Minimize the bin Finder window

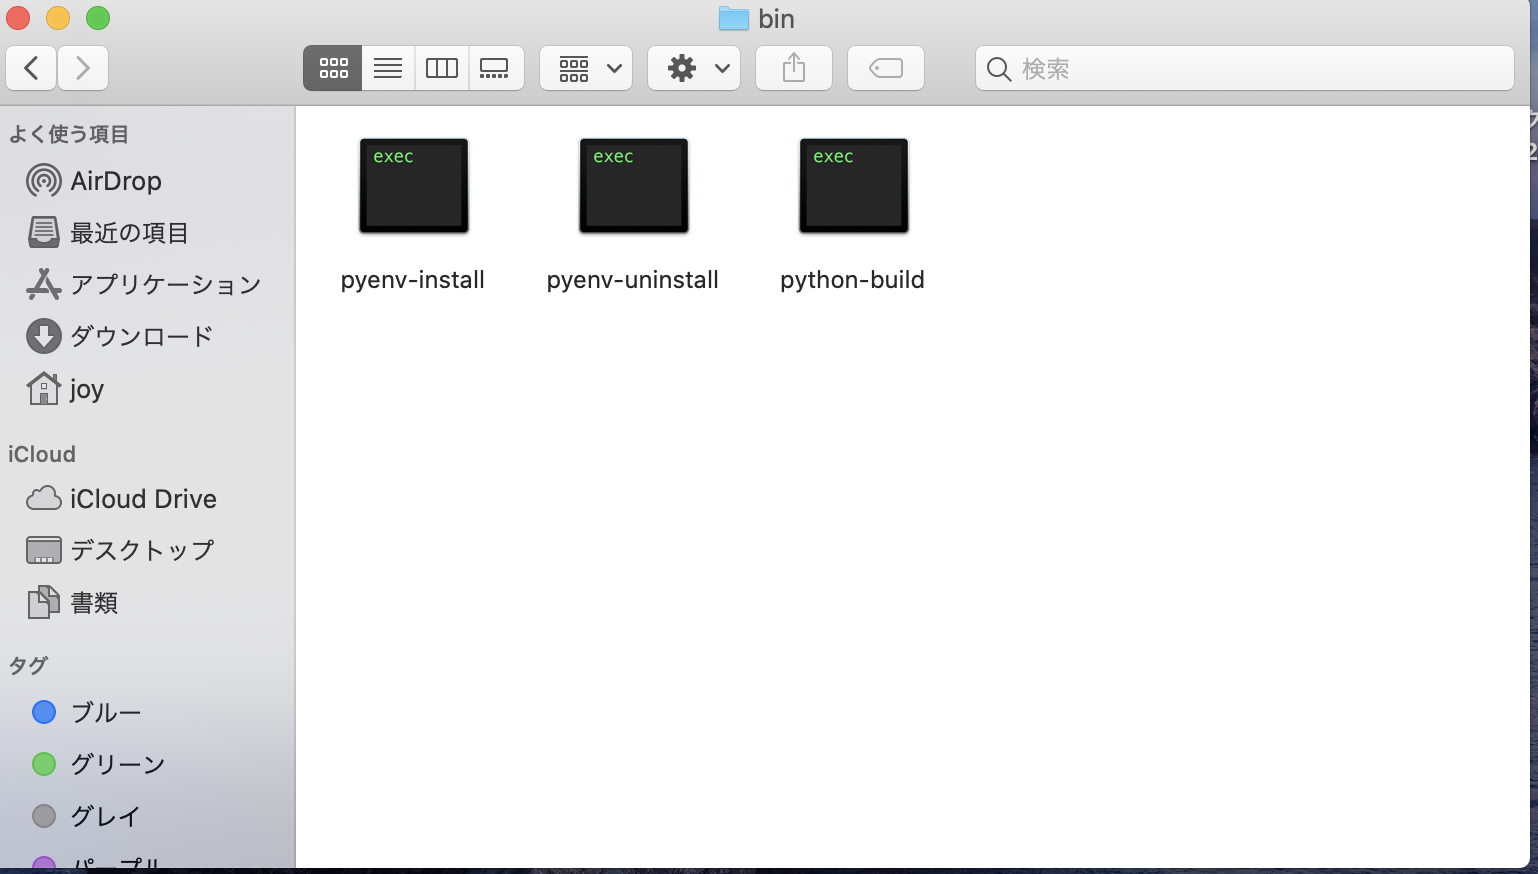(58, 18)
